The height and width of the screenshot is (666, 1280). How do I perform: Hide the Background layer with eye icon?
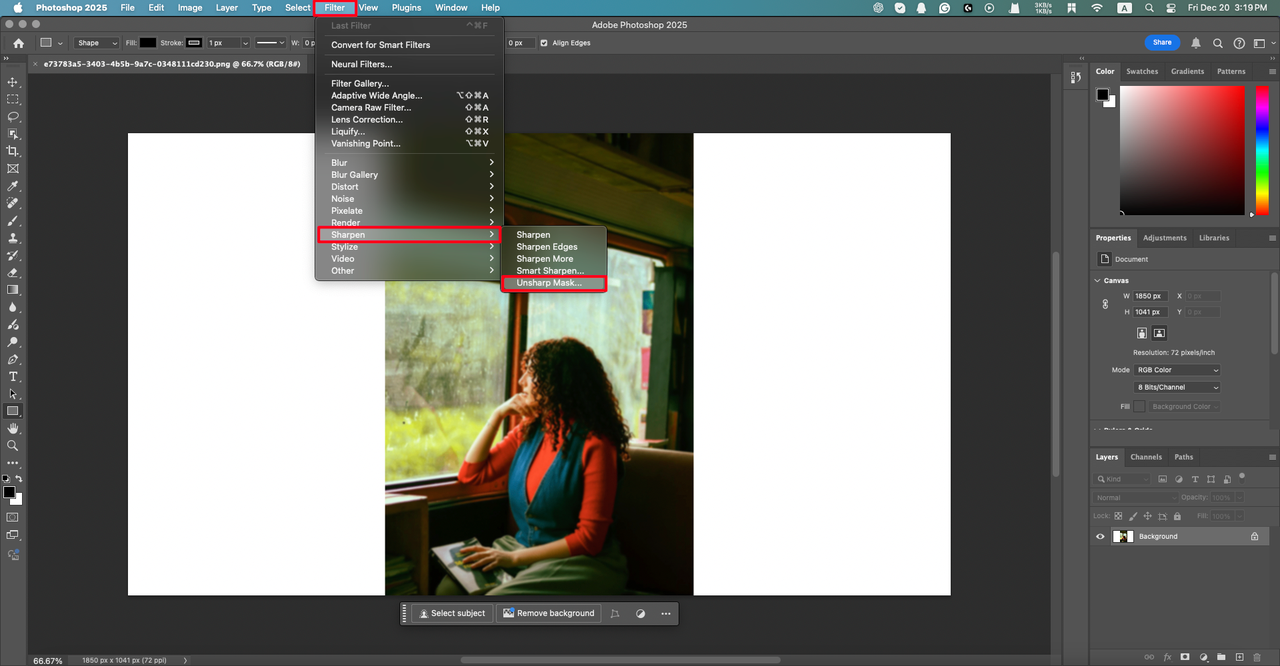click(x=1101, y=536)
